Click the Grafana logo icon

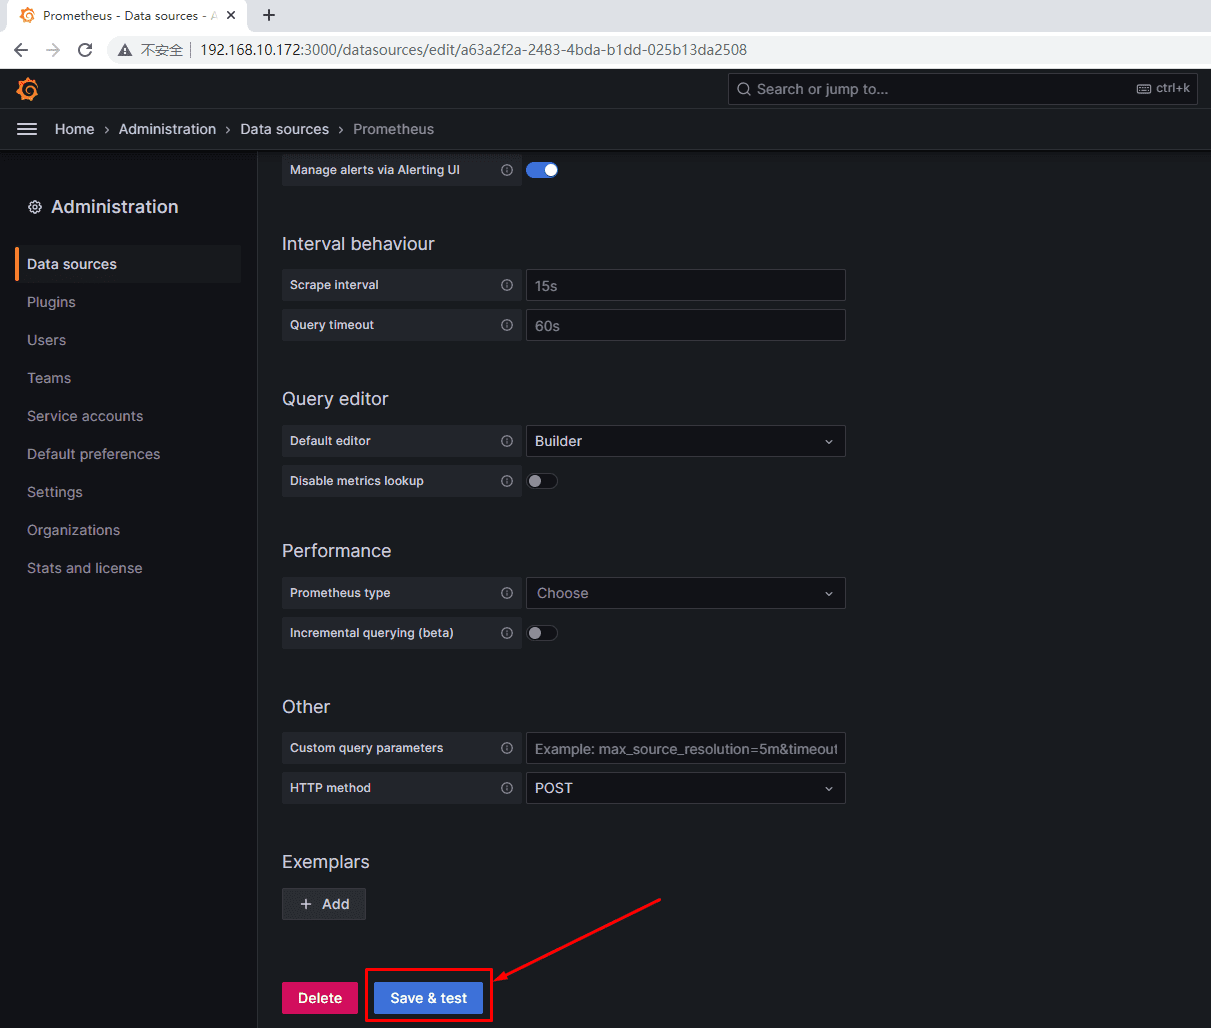coord(28,89)
